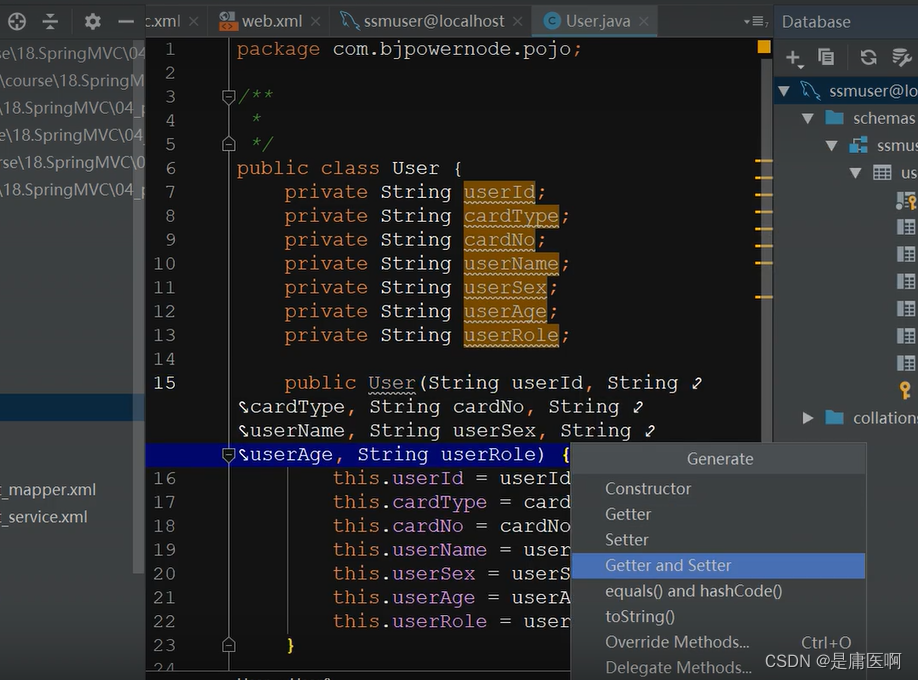Click the add new data source plus icon
Screen dimensions: 918x680
[x=793, y=57]
